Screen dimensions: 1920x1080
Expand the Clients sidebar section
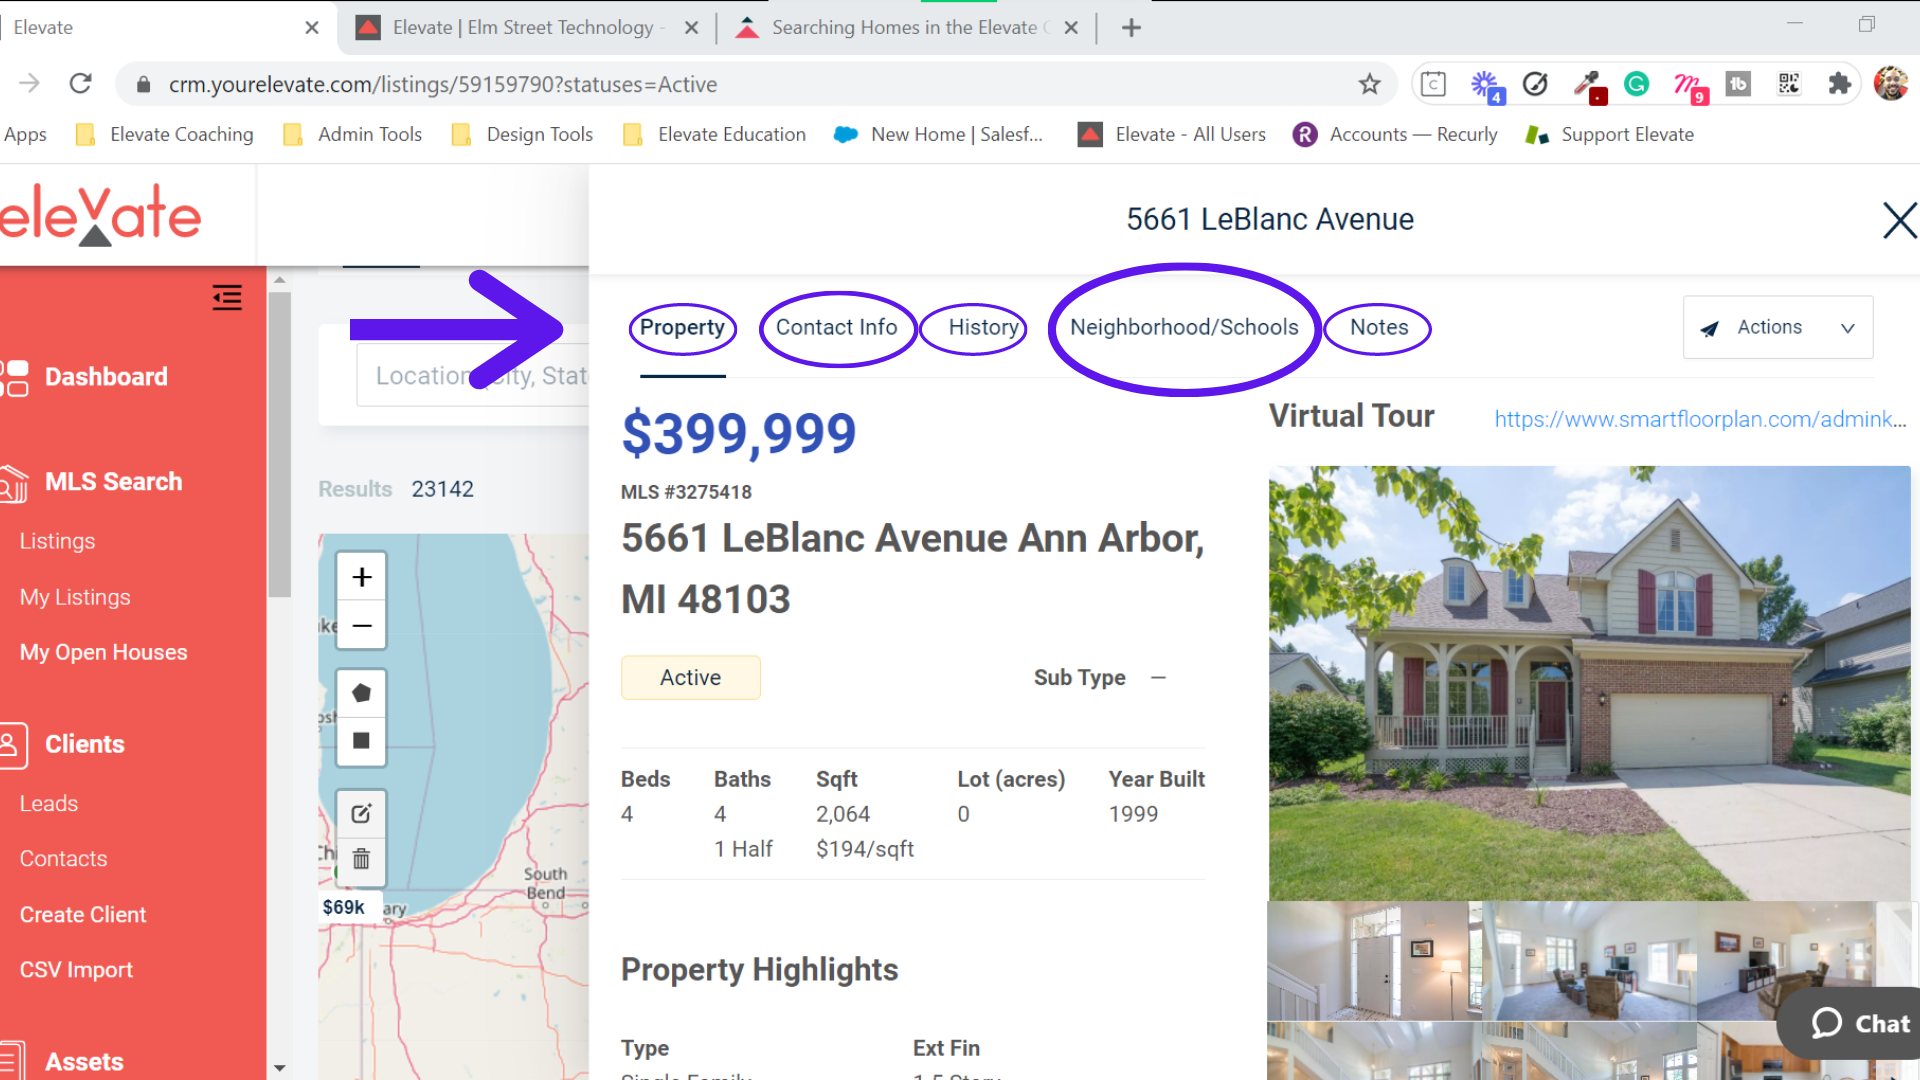tap(84, 744)
